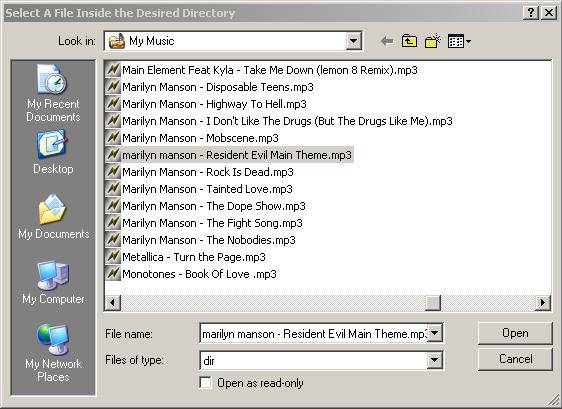Go back using the back arrow icon
This screenshot has height=409, width=562.
click(387, 41)
